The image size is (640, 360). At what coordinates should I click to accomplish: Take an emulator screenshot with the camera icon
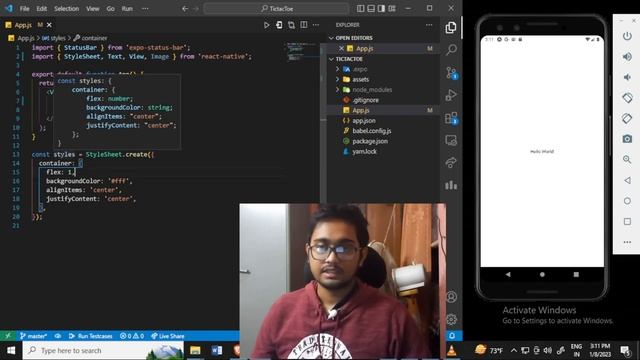627,139
